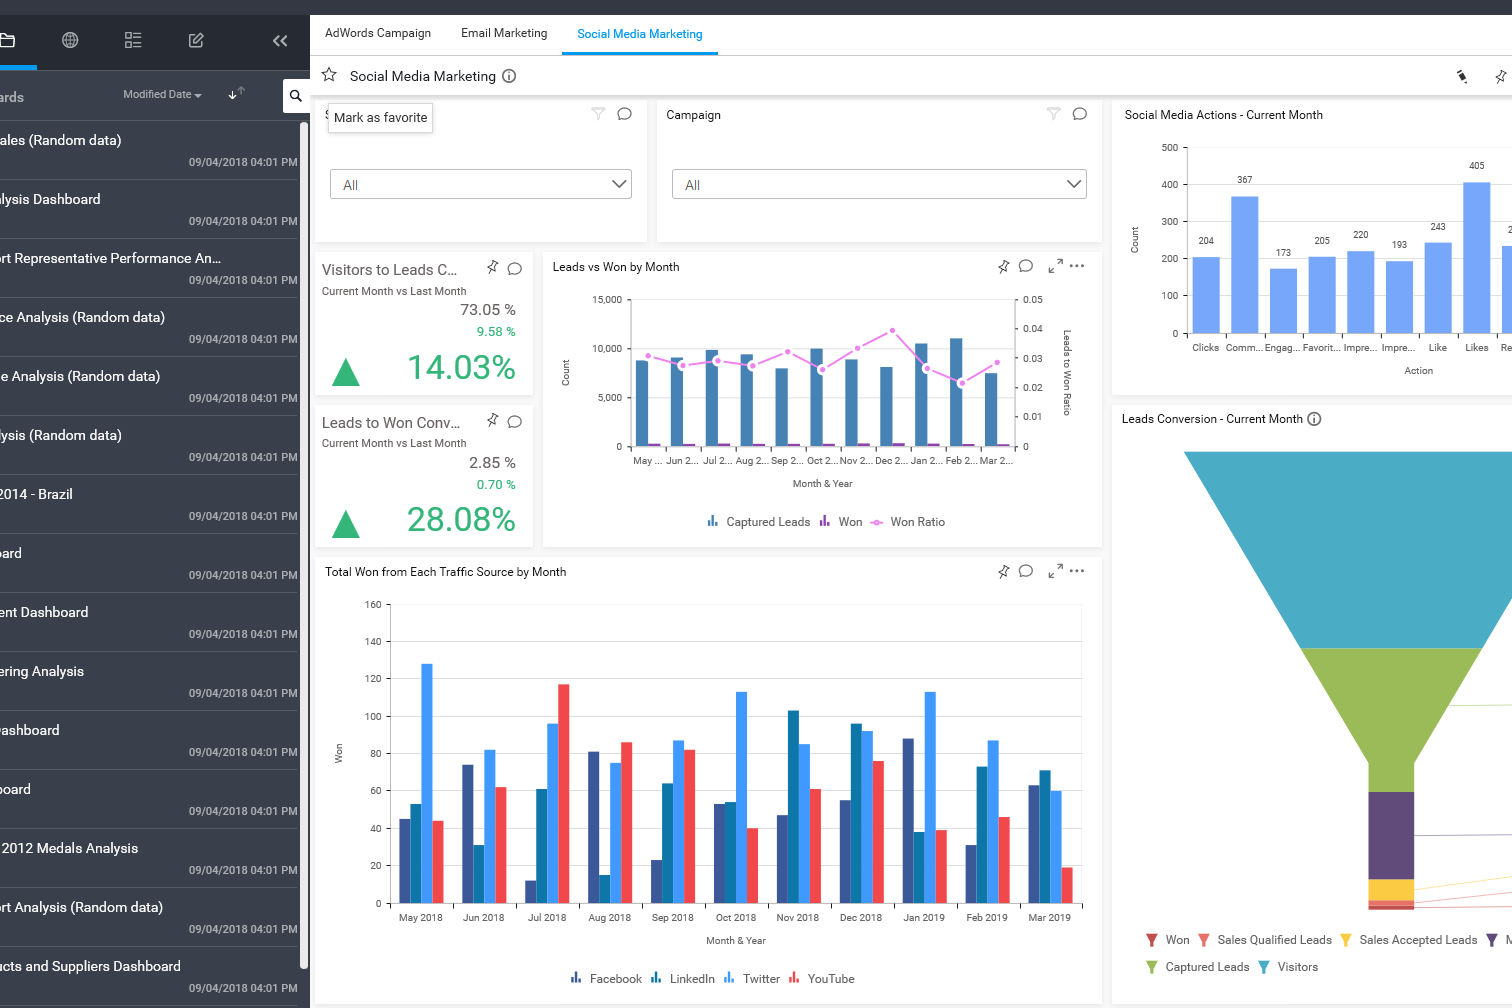1512x1008 pixels.
Task: Click the edit note icon in sidebar header
Action: point(196,40)
